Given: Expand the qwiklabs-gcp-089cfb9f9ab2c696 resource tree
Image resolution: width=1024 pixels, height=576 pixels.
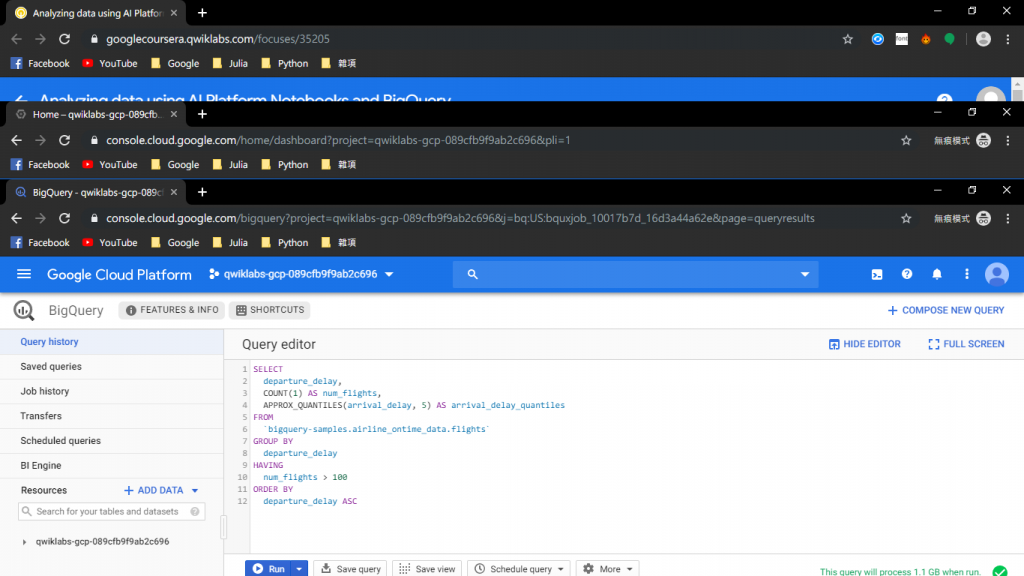Looking at the screenshot, I should click(24, 542).
